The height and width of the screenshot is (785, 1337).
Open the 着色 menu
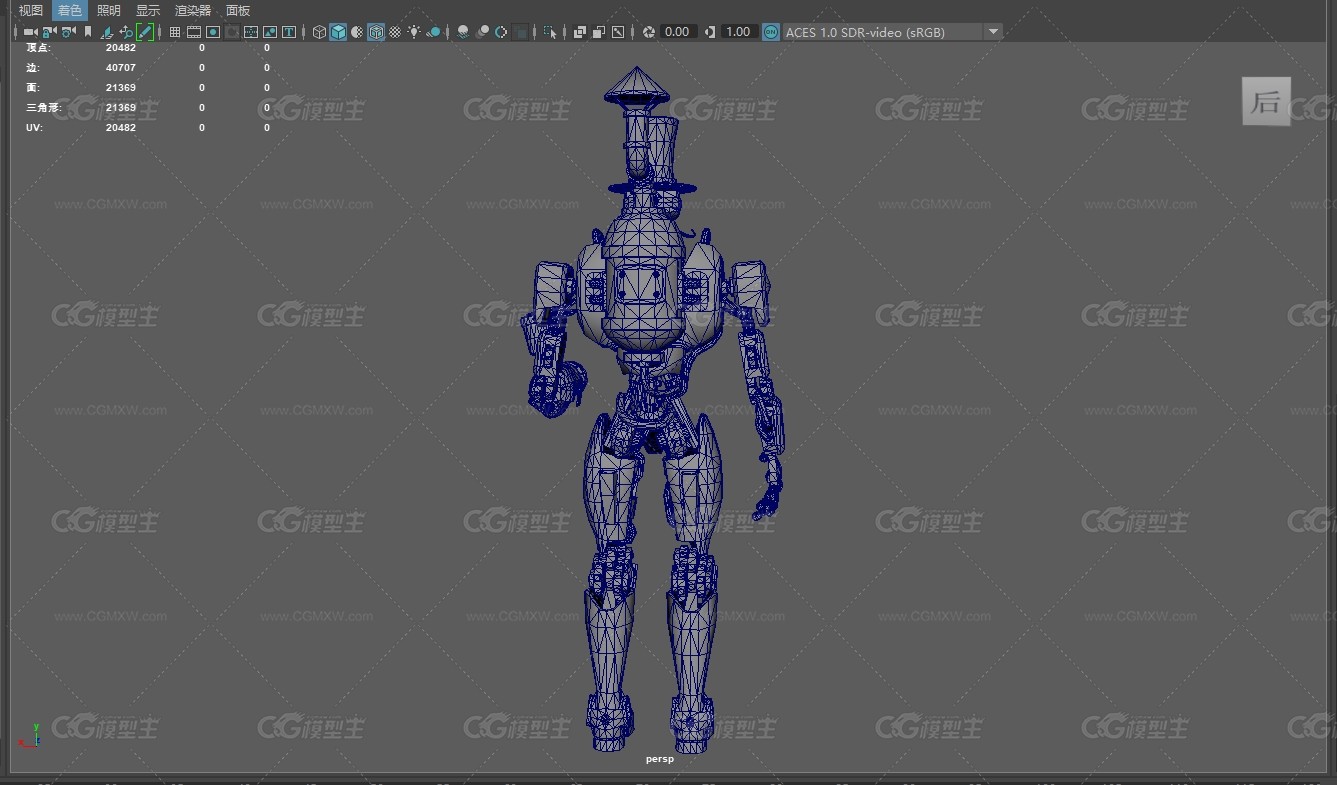point(69,10)
